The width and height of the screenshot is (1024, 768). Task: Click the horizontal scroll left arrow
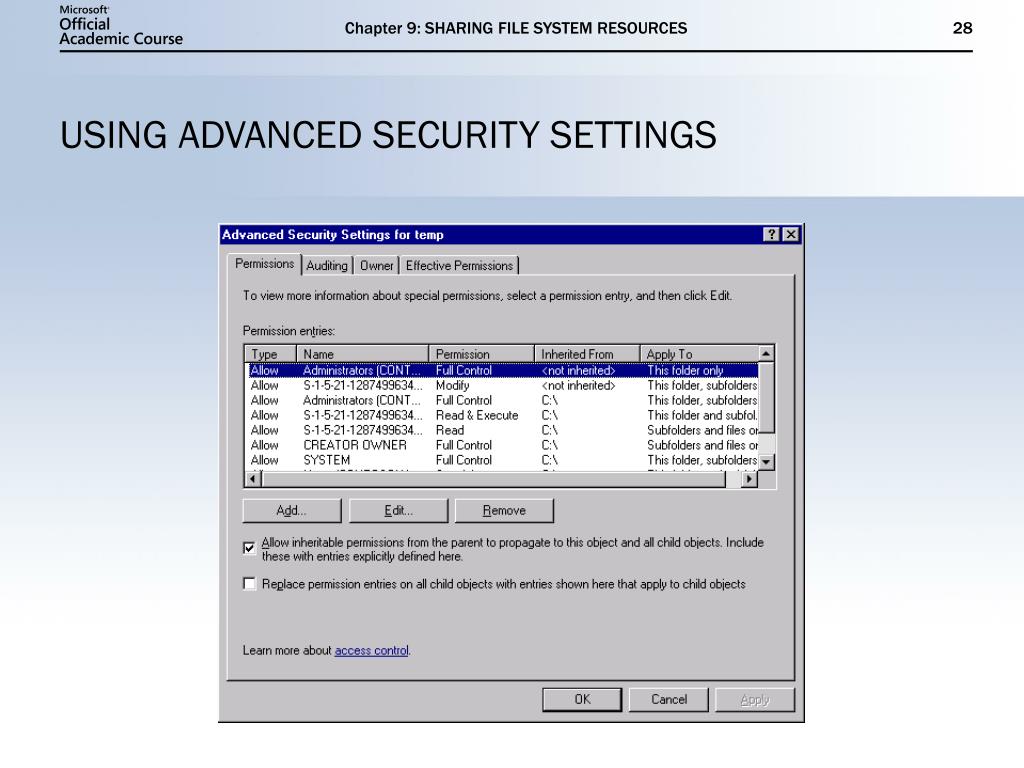point(253,479)
